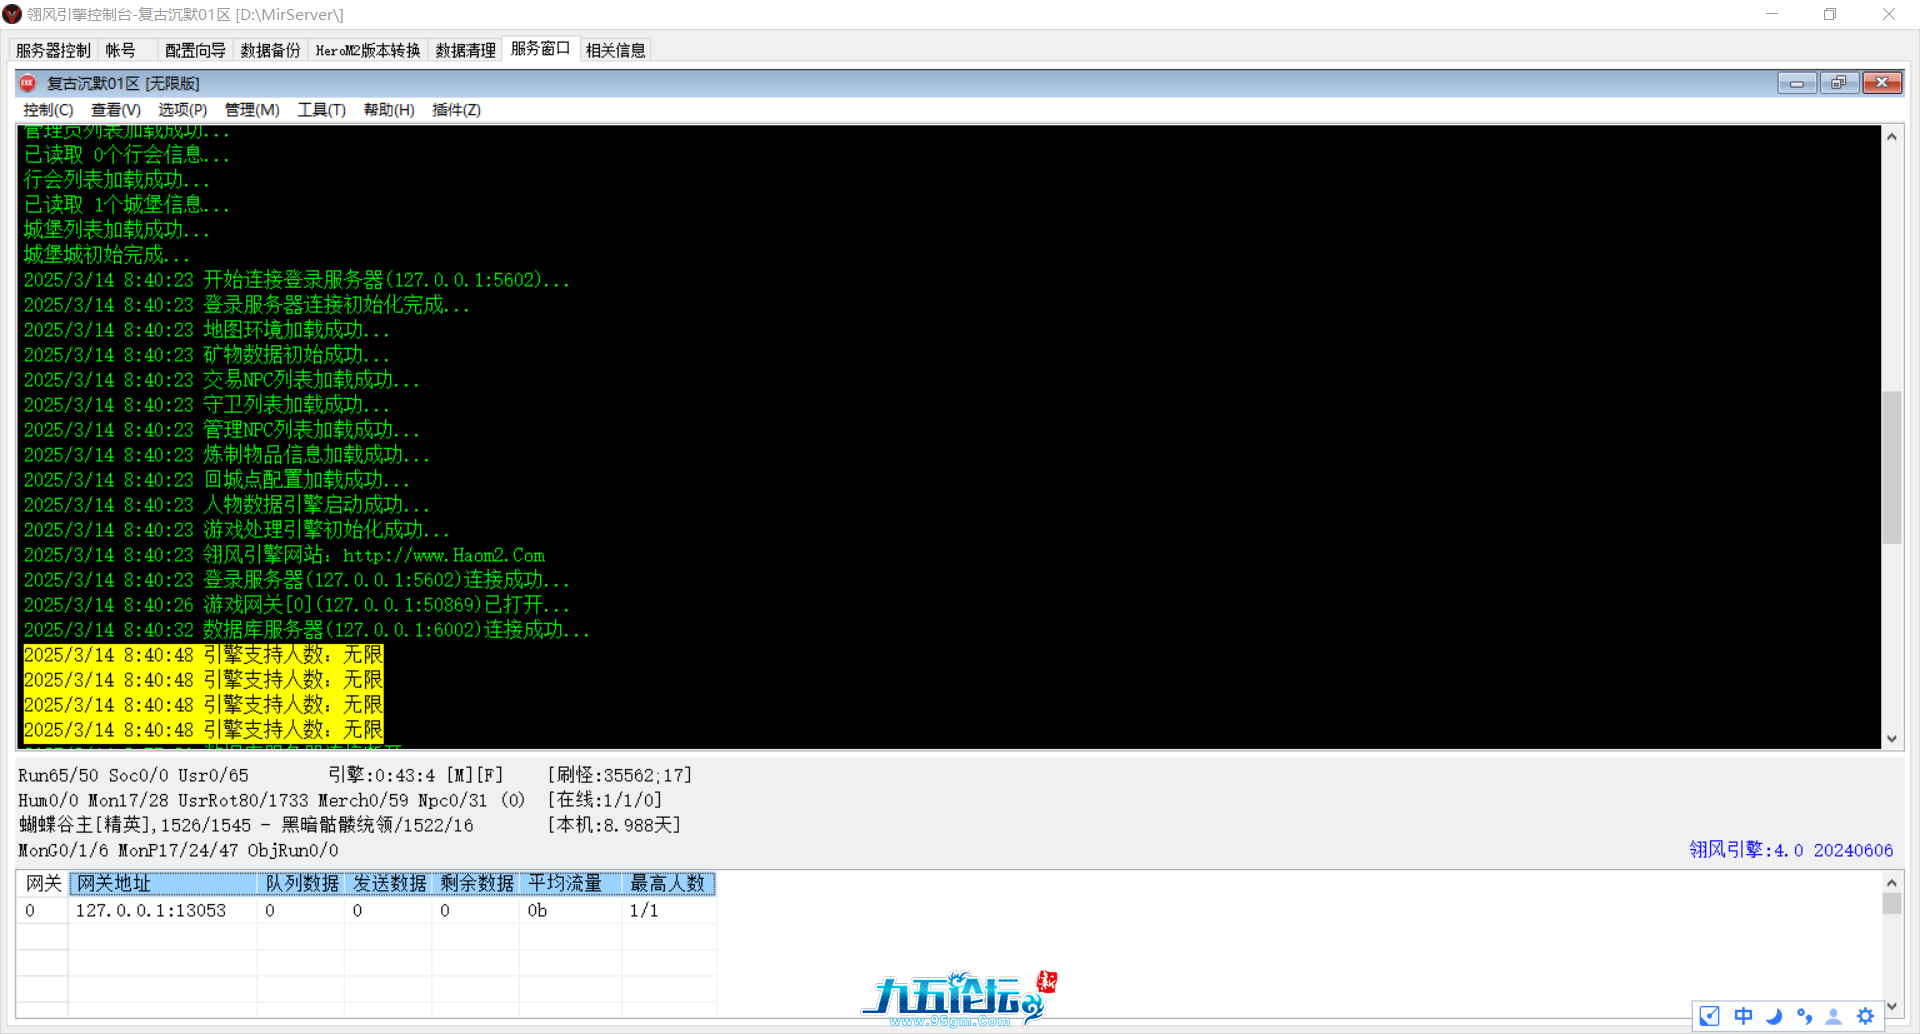
Task: Click the app logo in the main title bar
Action: click(x=12, y=14)
